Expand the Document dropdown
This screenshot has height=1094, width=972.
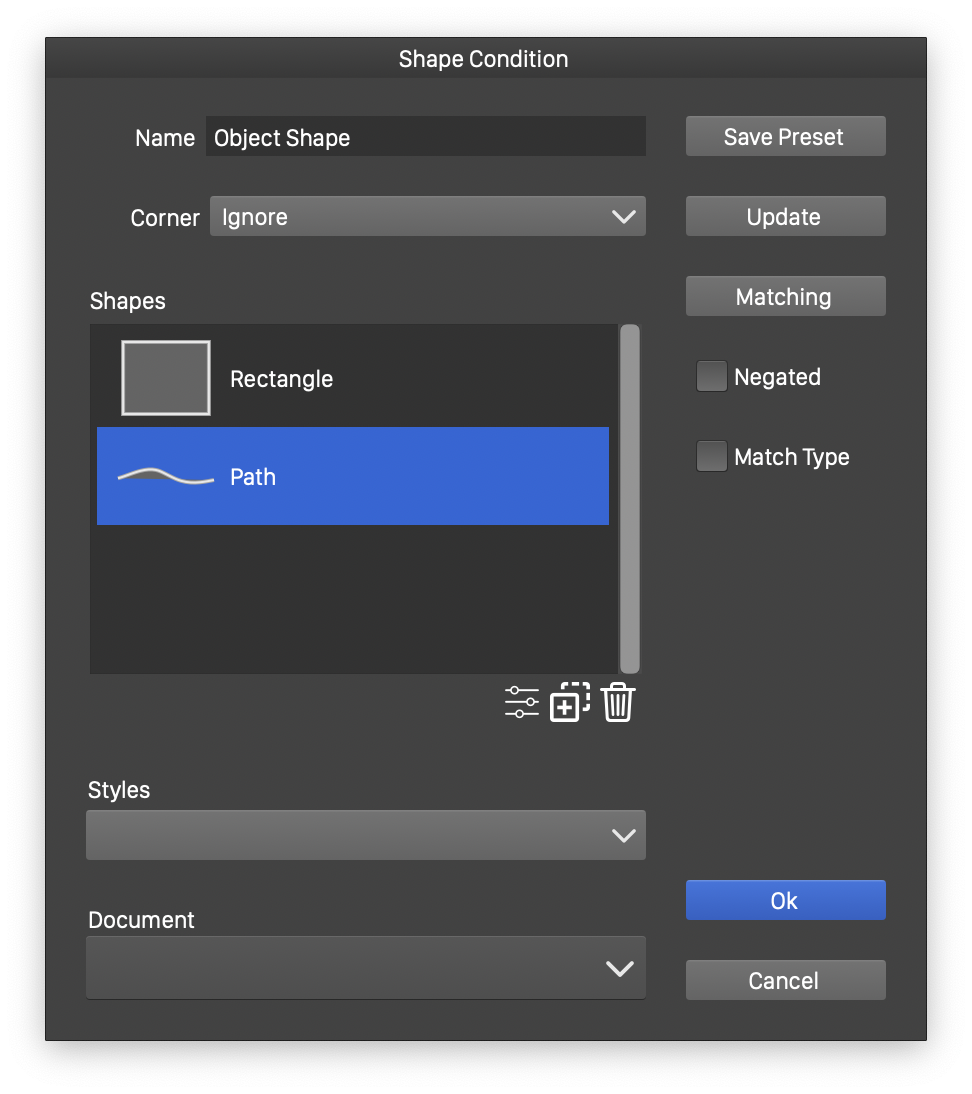[x=366, y=967]
